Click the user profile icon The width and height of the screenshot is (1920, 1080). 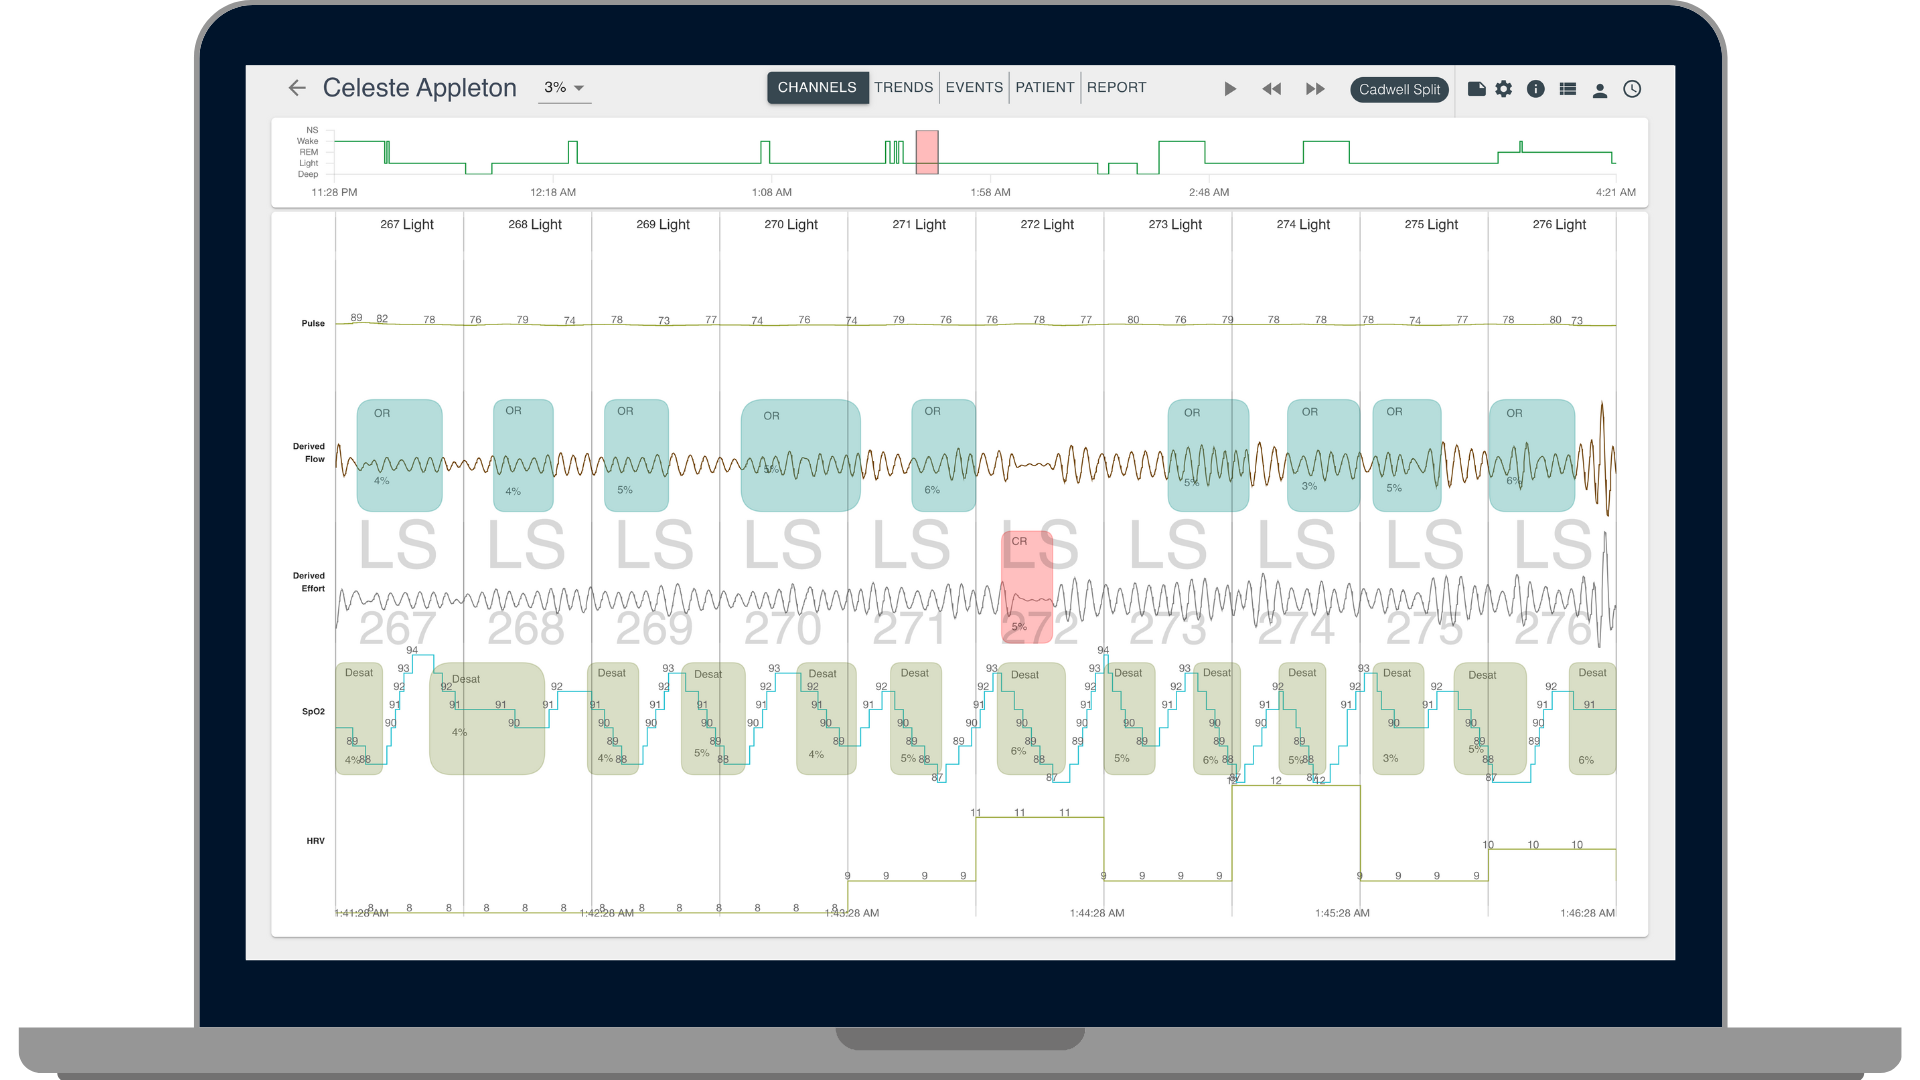(1600, 90)
